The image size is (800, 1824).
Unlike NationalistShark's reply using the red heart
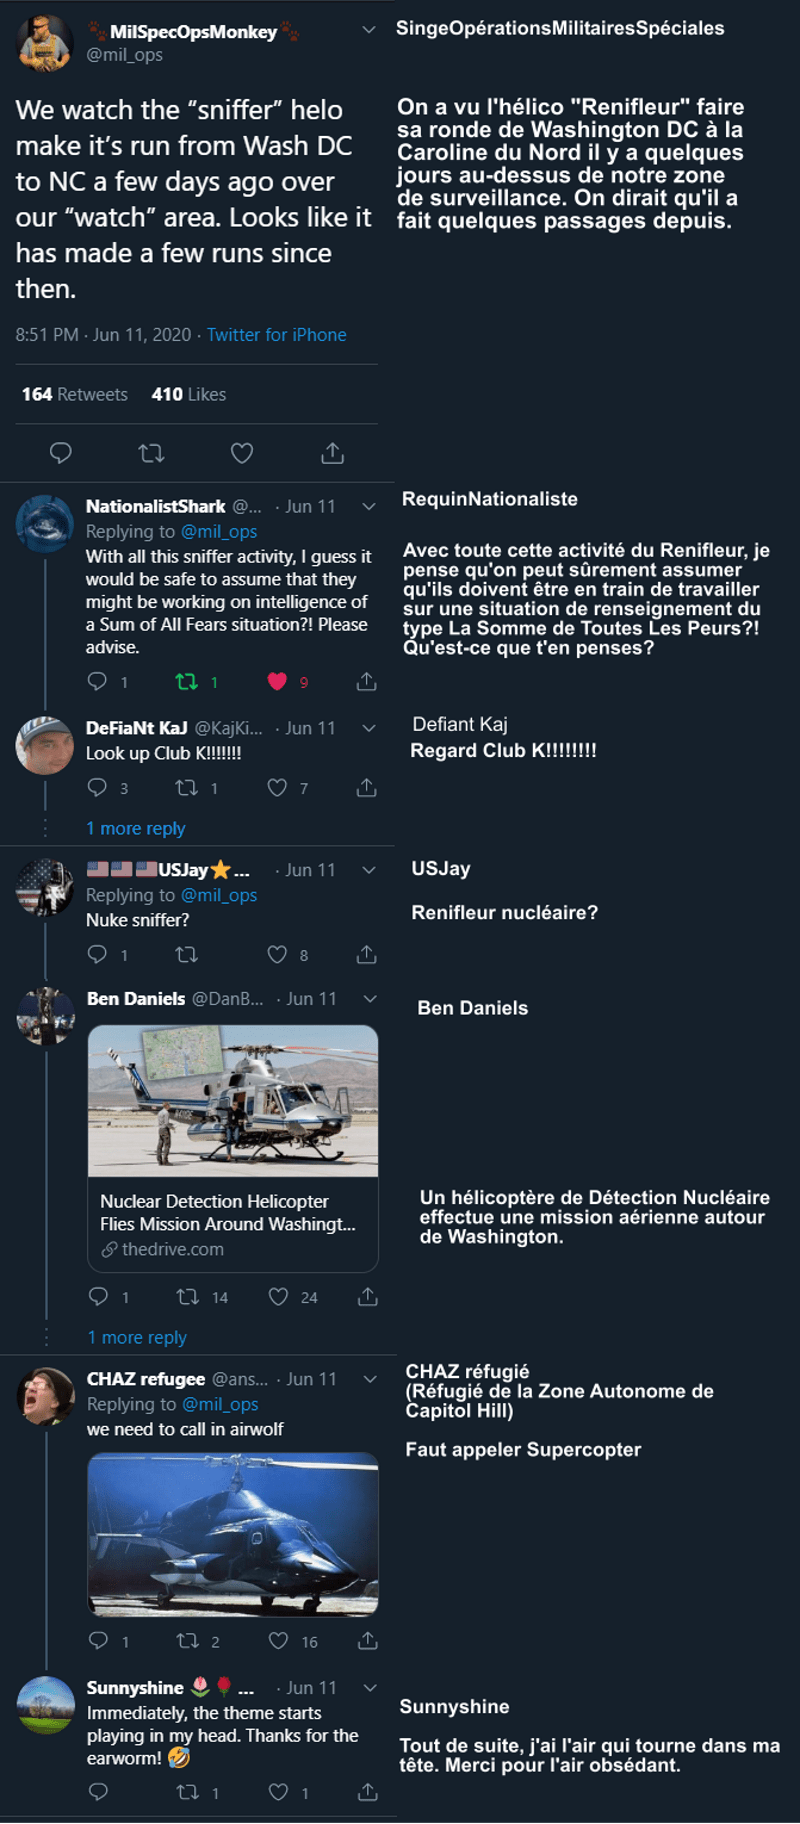[274, 681]
